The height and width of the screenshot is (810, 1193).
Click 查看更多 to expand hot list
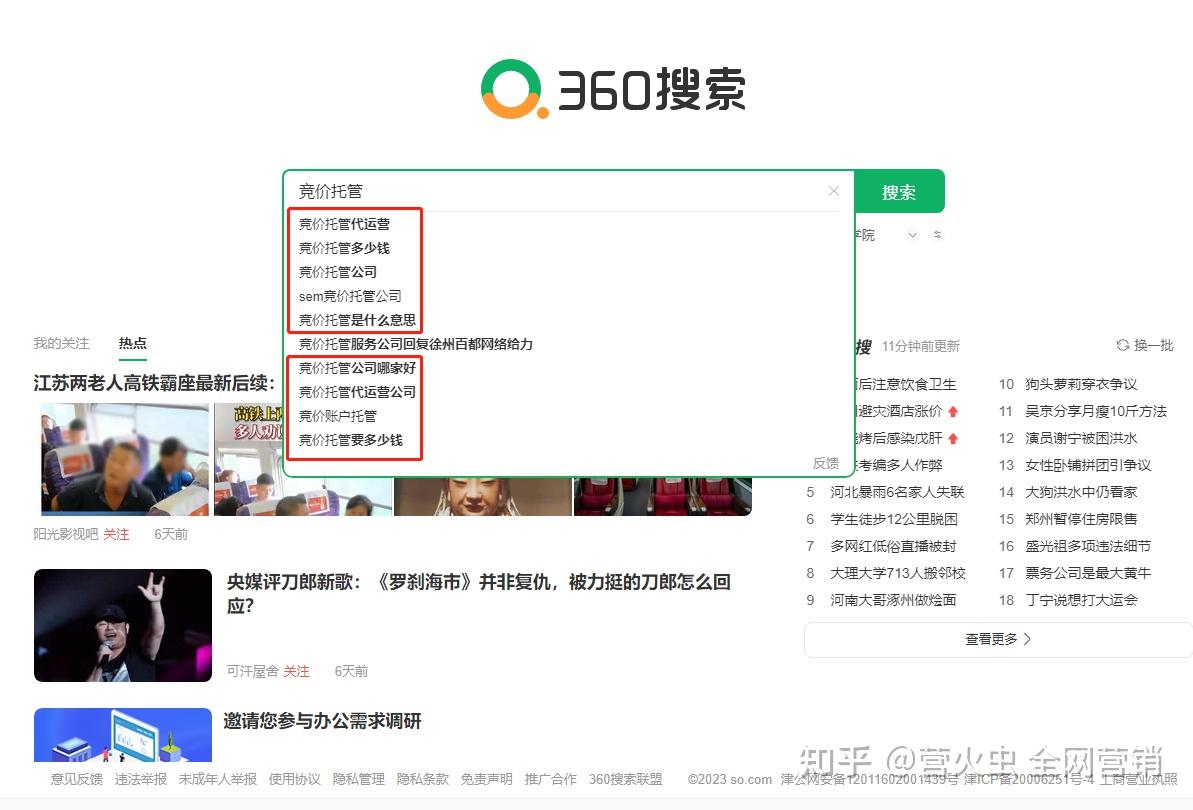tap(997, 639)
